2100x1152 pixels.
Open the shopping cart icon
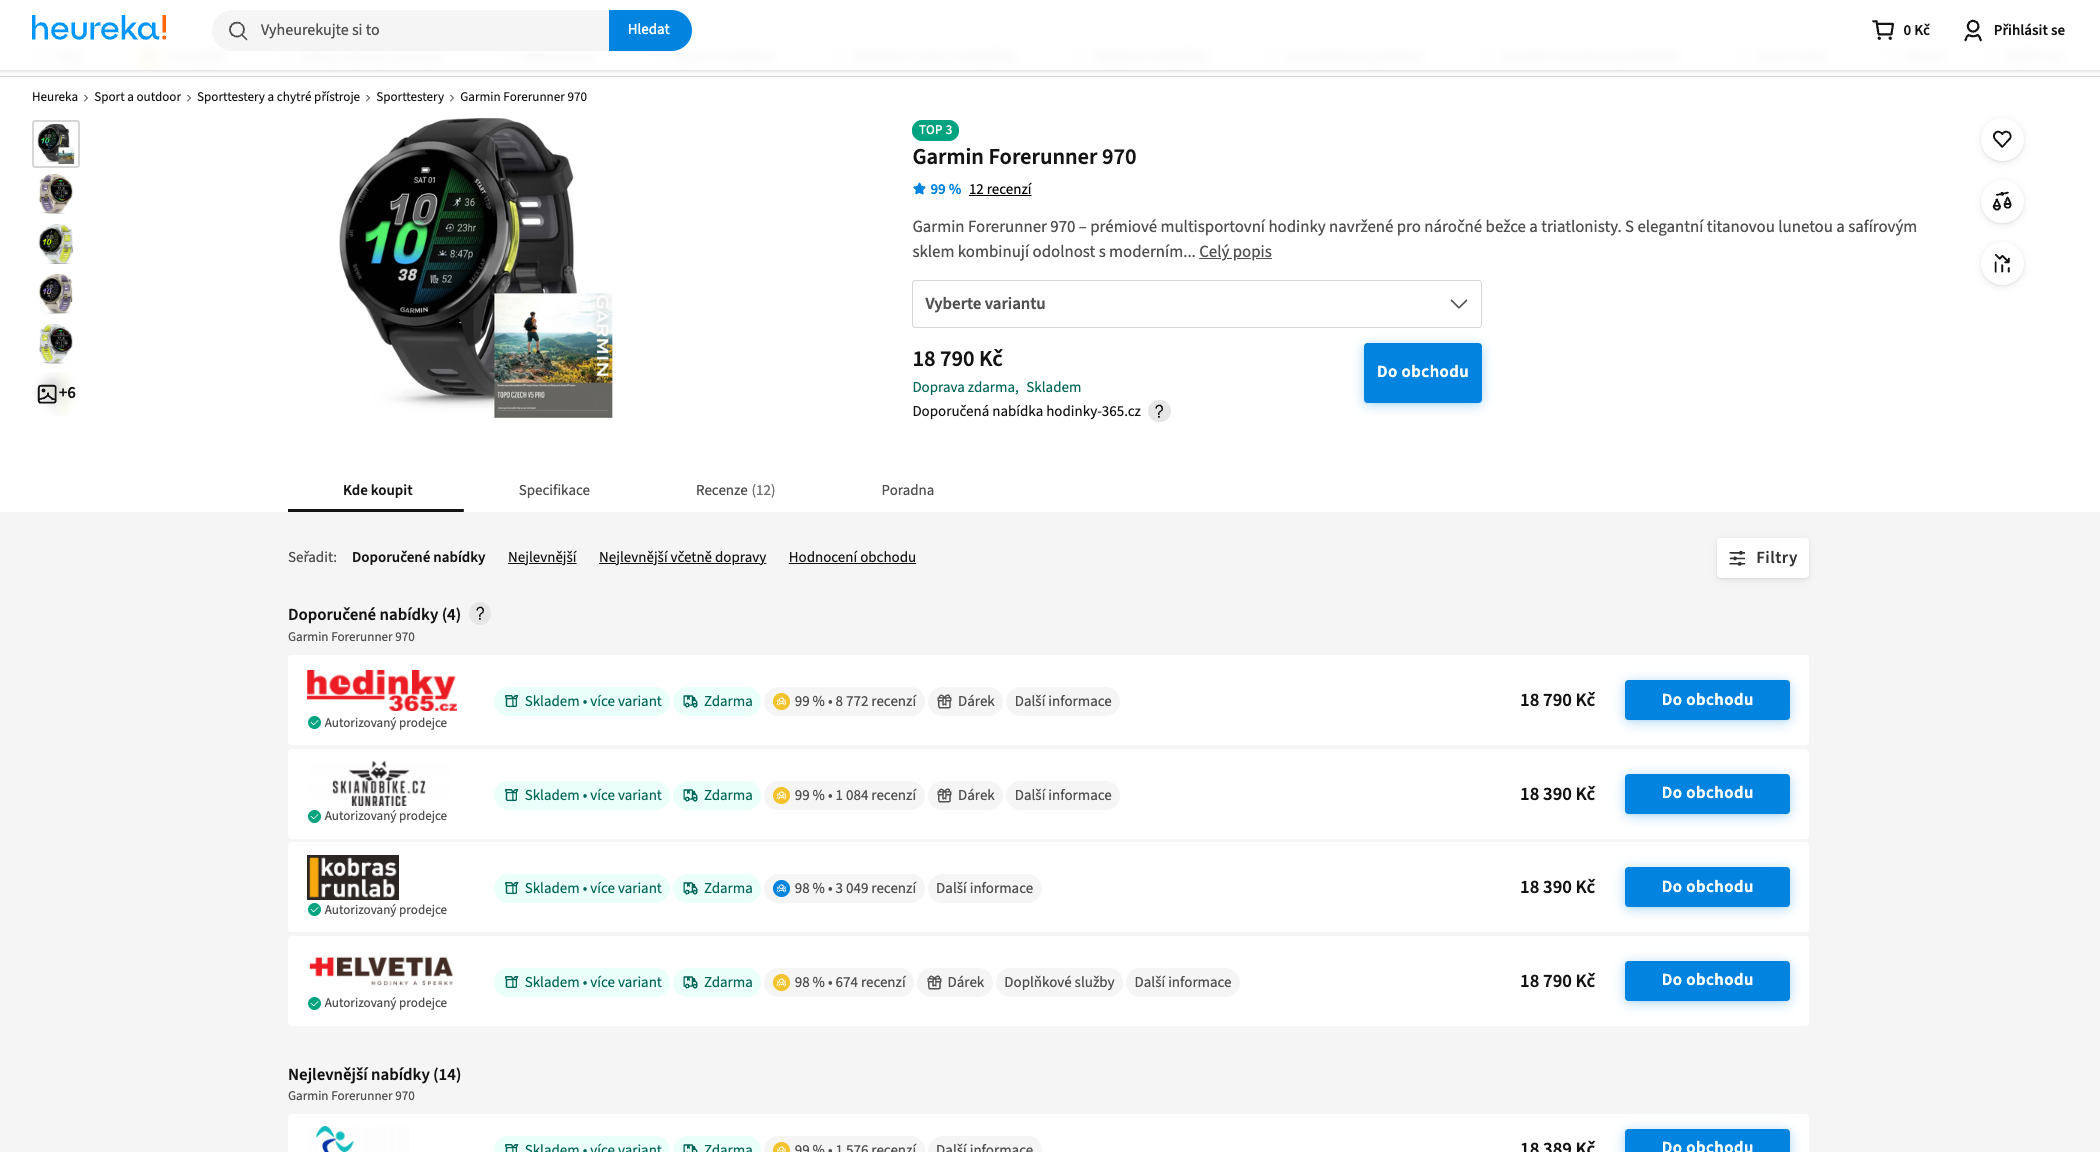tap(1883, 30)
